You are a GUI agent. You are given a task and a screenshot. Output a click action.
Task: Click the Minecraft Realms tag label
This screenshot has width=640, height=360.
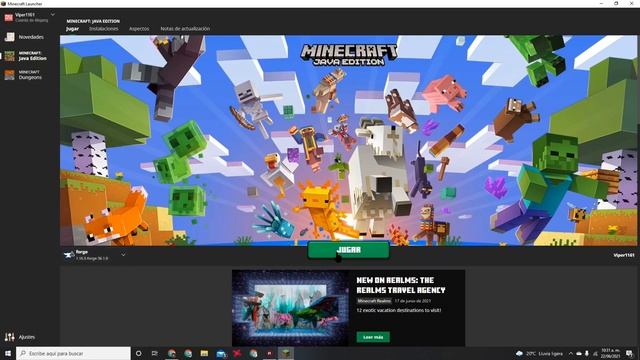(x=374, y=301)
